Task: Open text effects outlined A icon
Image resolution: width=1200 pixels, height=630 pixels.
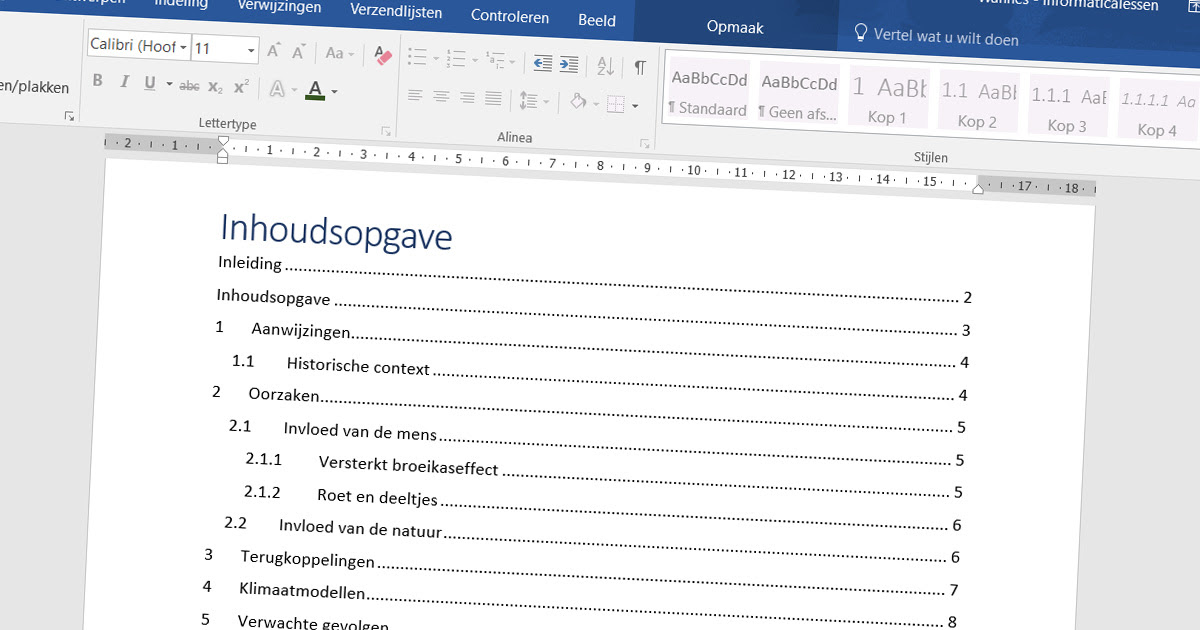Action: 279,89
